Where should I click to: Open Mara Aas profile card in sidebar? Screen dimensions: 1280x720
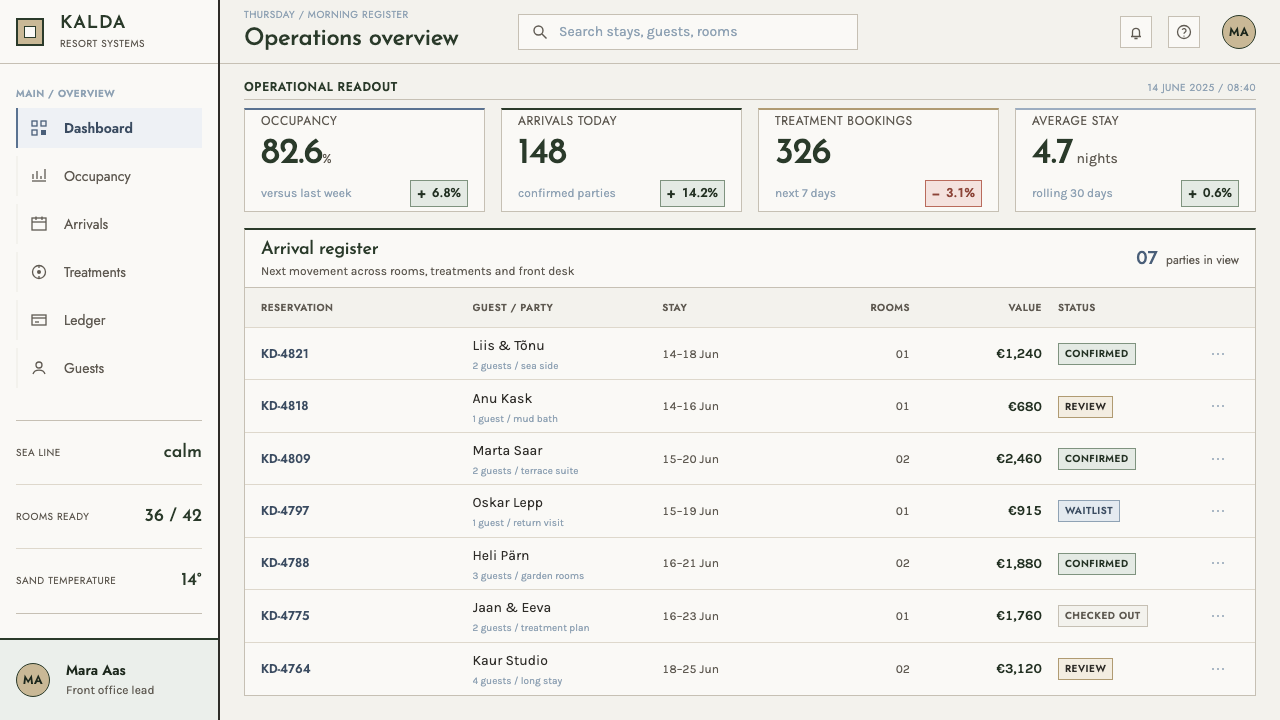point(109,680)
